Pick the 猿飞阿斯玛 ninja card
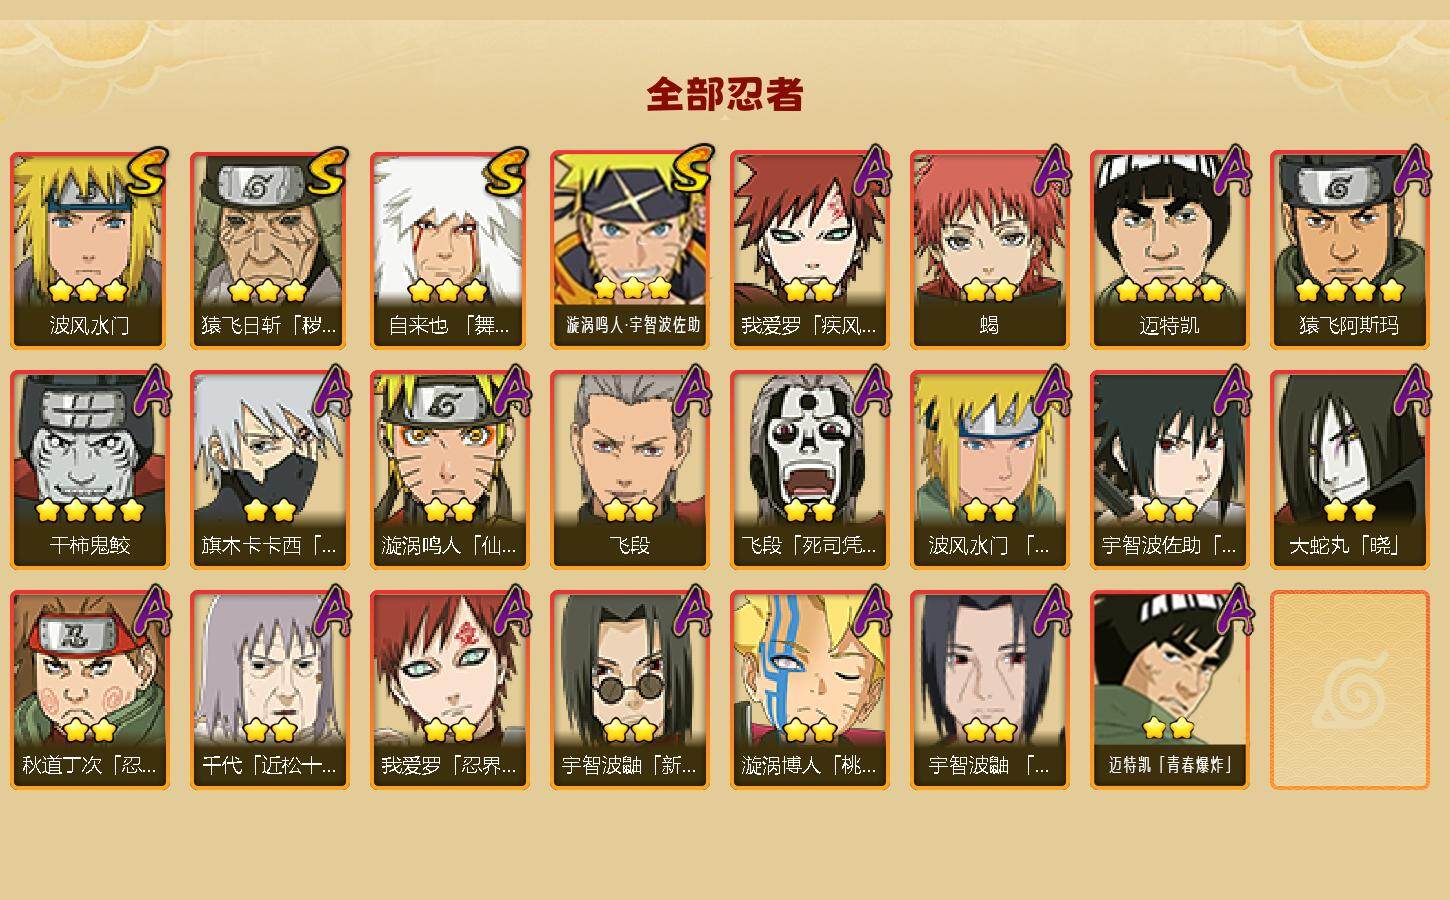 (x=1350, y=250)
